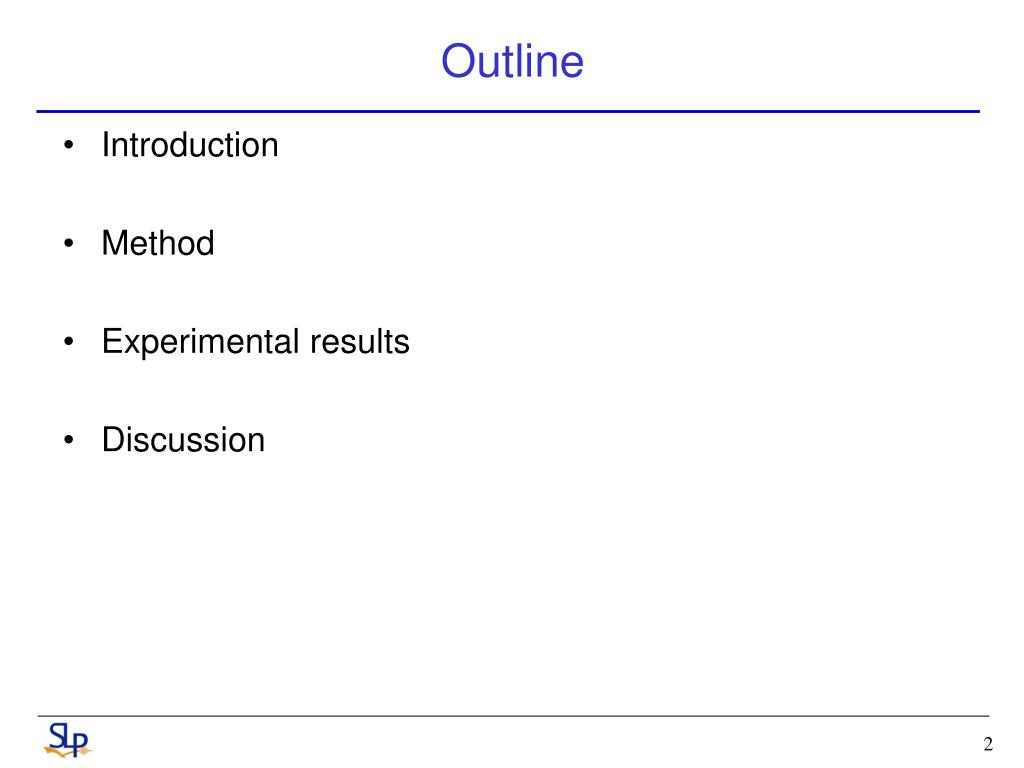Screen dimensions: 1024x768
Task: Select the Introduction outline item
Action: (190, 145)
